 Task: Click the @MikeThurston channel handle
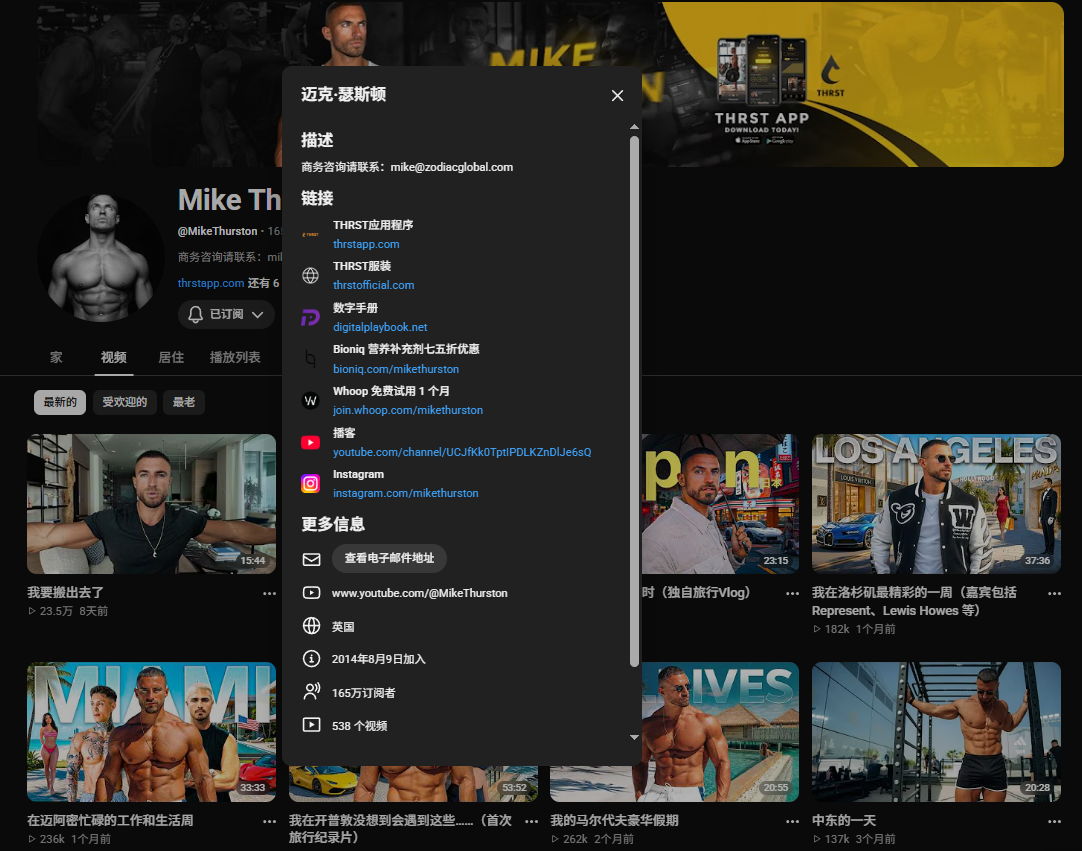click(x=217, y=231)
